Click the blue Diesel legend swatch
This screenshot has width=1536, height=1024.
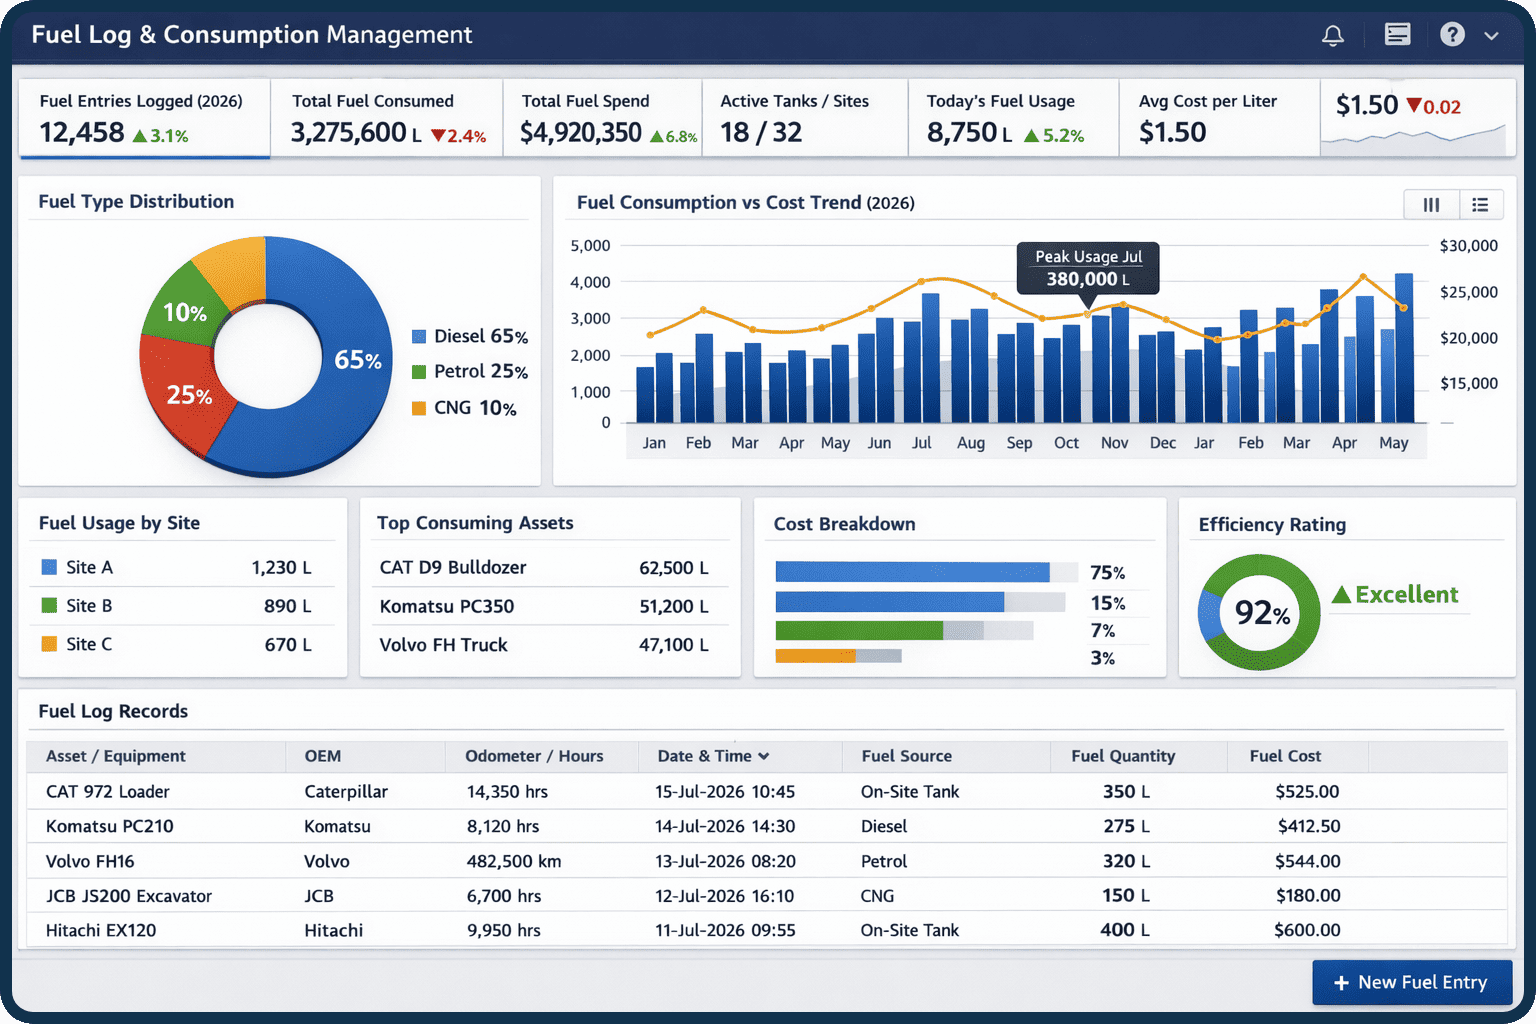tap(419, 336)
